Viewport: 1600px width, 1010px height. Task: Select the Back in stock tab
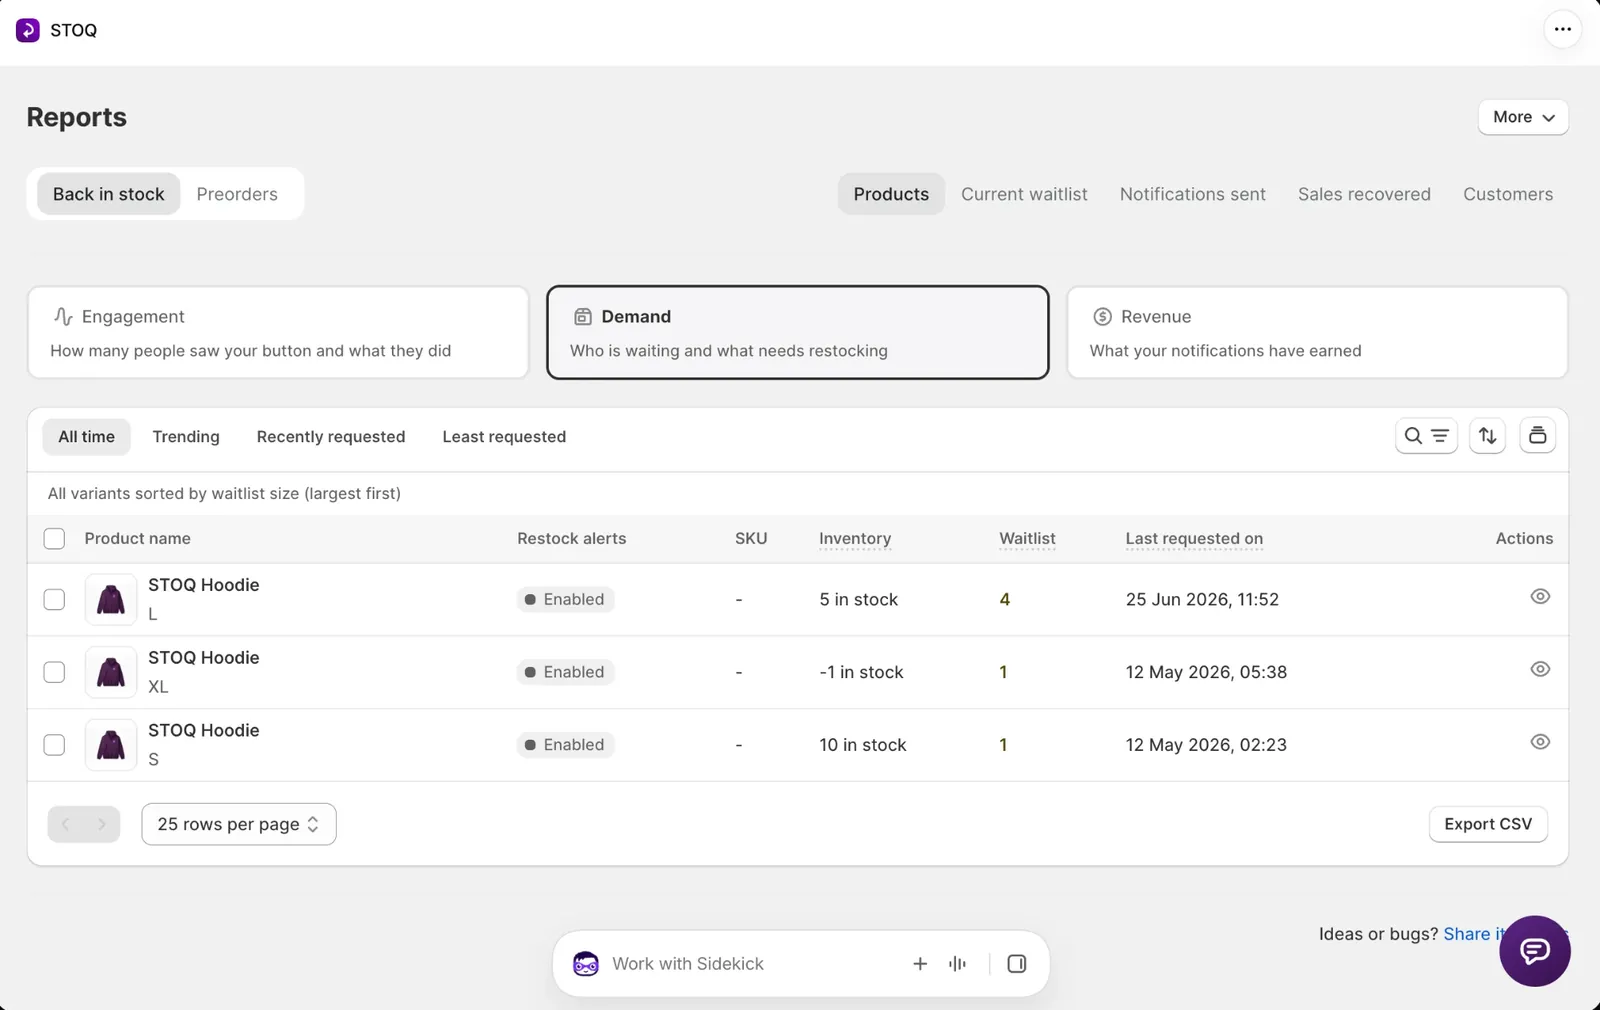(x=108, y=194)
